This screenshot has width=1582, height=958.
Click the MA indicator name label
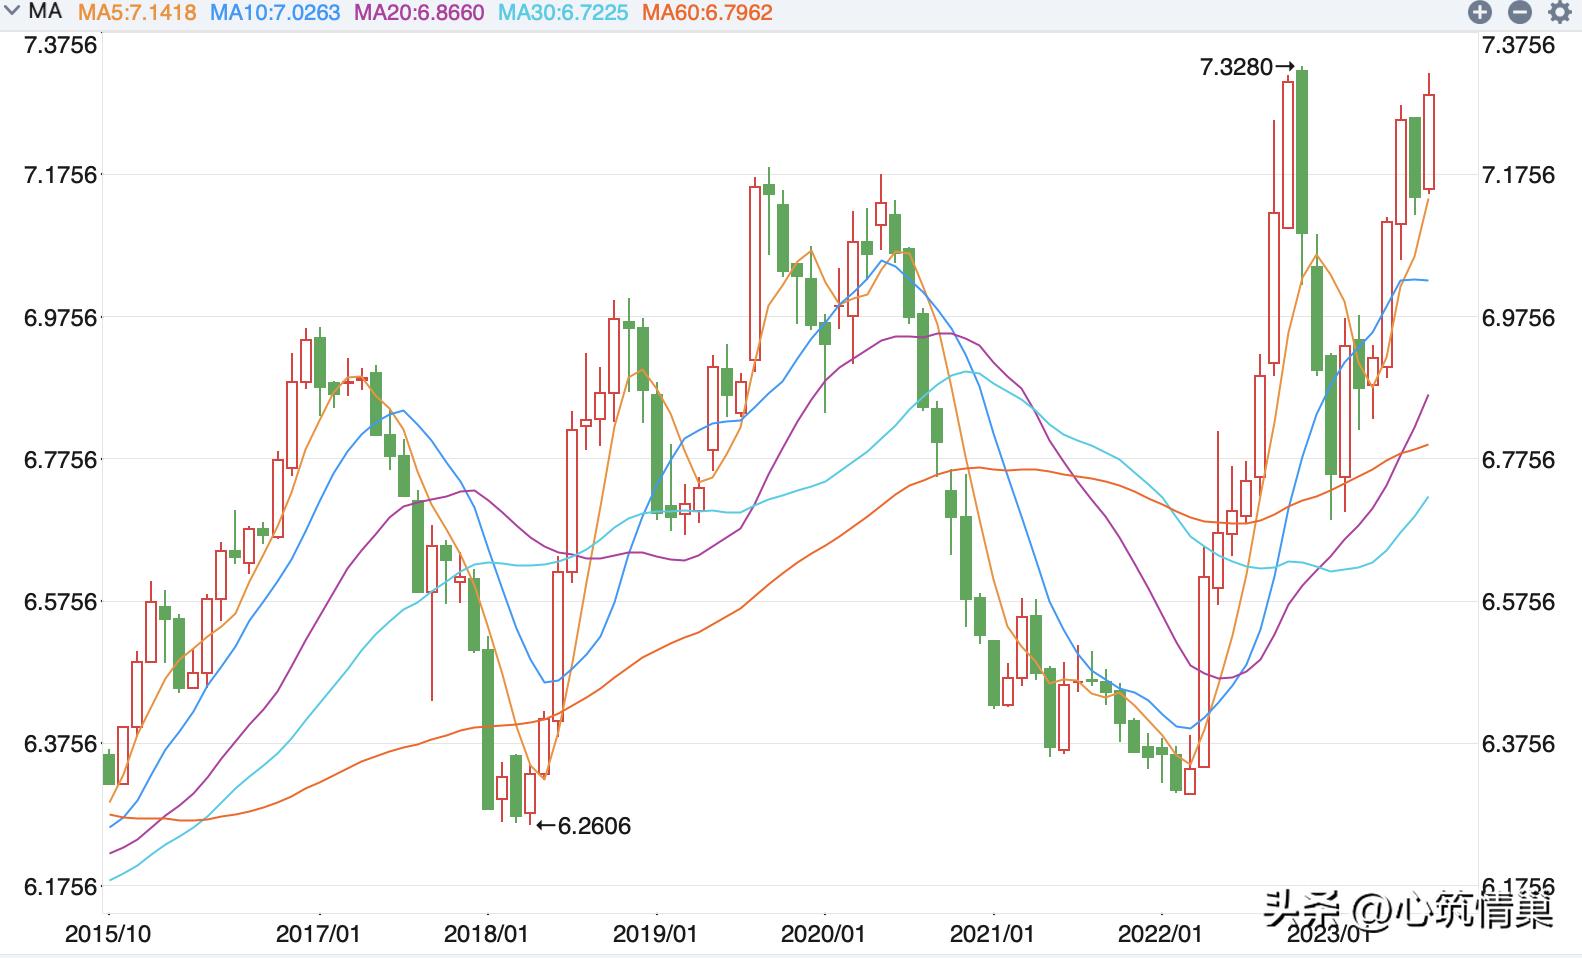click(45, 13)
